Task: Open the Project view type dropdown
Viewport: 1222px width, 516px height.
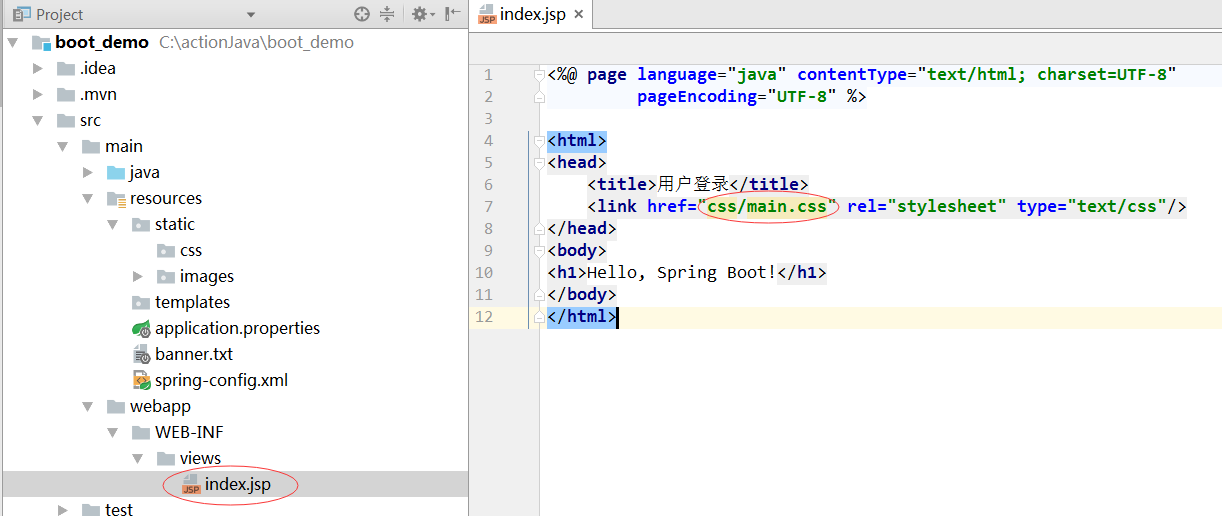Action: click(251, 15)
